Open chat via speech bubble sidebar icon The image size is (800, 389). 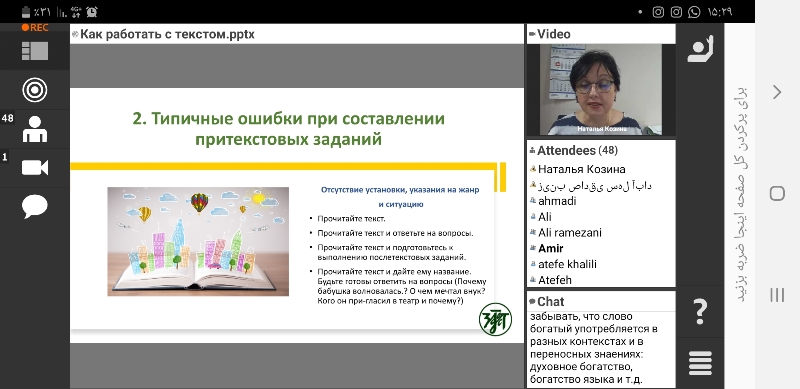pos(35,207)
